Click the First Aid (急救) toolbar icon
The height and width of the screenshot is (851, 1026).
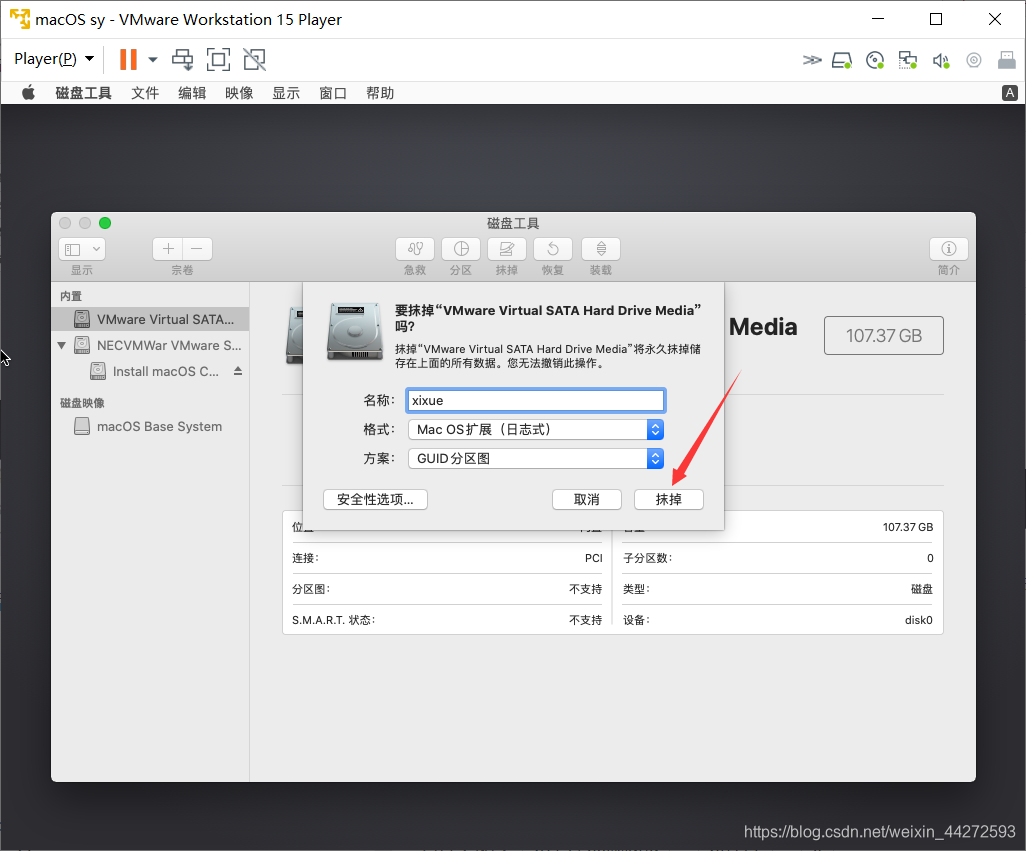tap(415, 249)
